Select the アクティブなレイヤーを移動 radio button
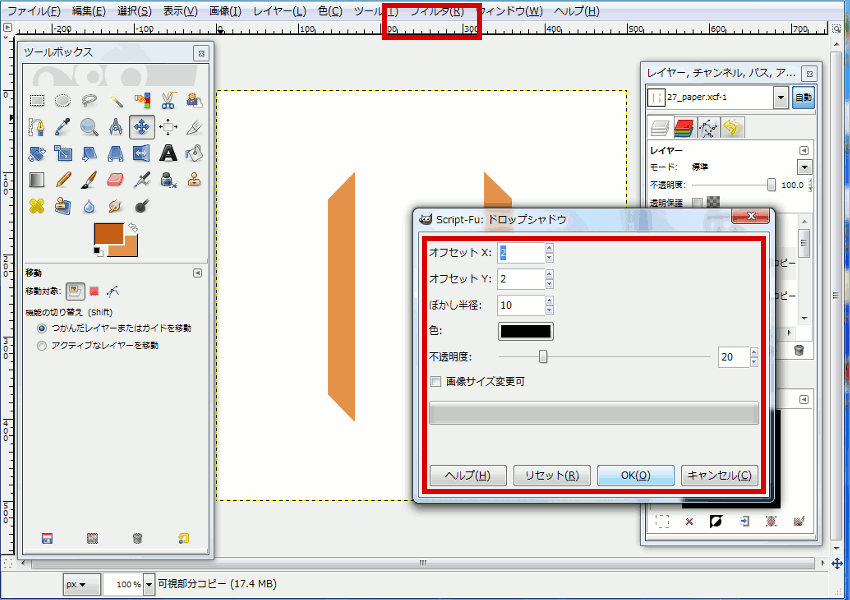Screen dimensions: 850x600 40,347
